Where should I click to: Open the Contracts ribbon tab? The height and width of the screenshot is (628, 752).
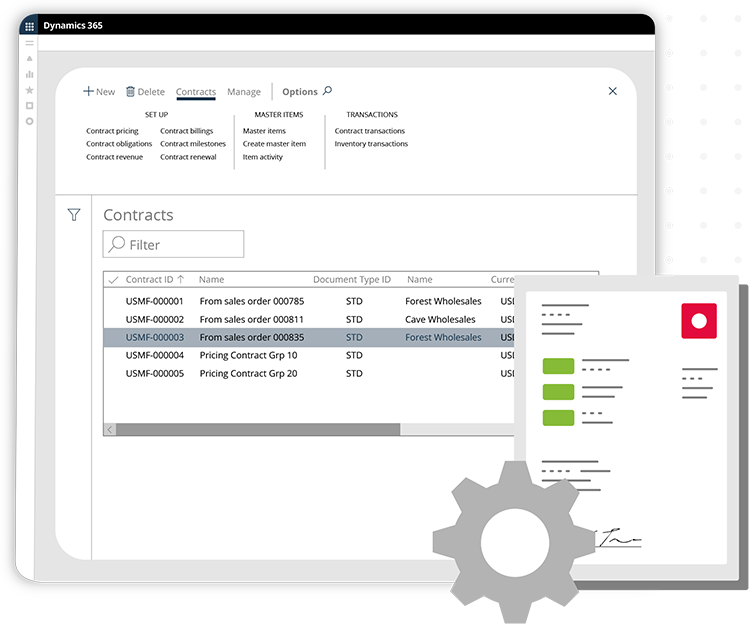(x=196, y=92)
